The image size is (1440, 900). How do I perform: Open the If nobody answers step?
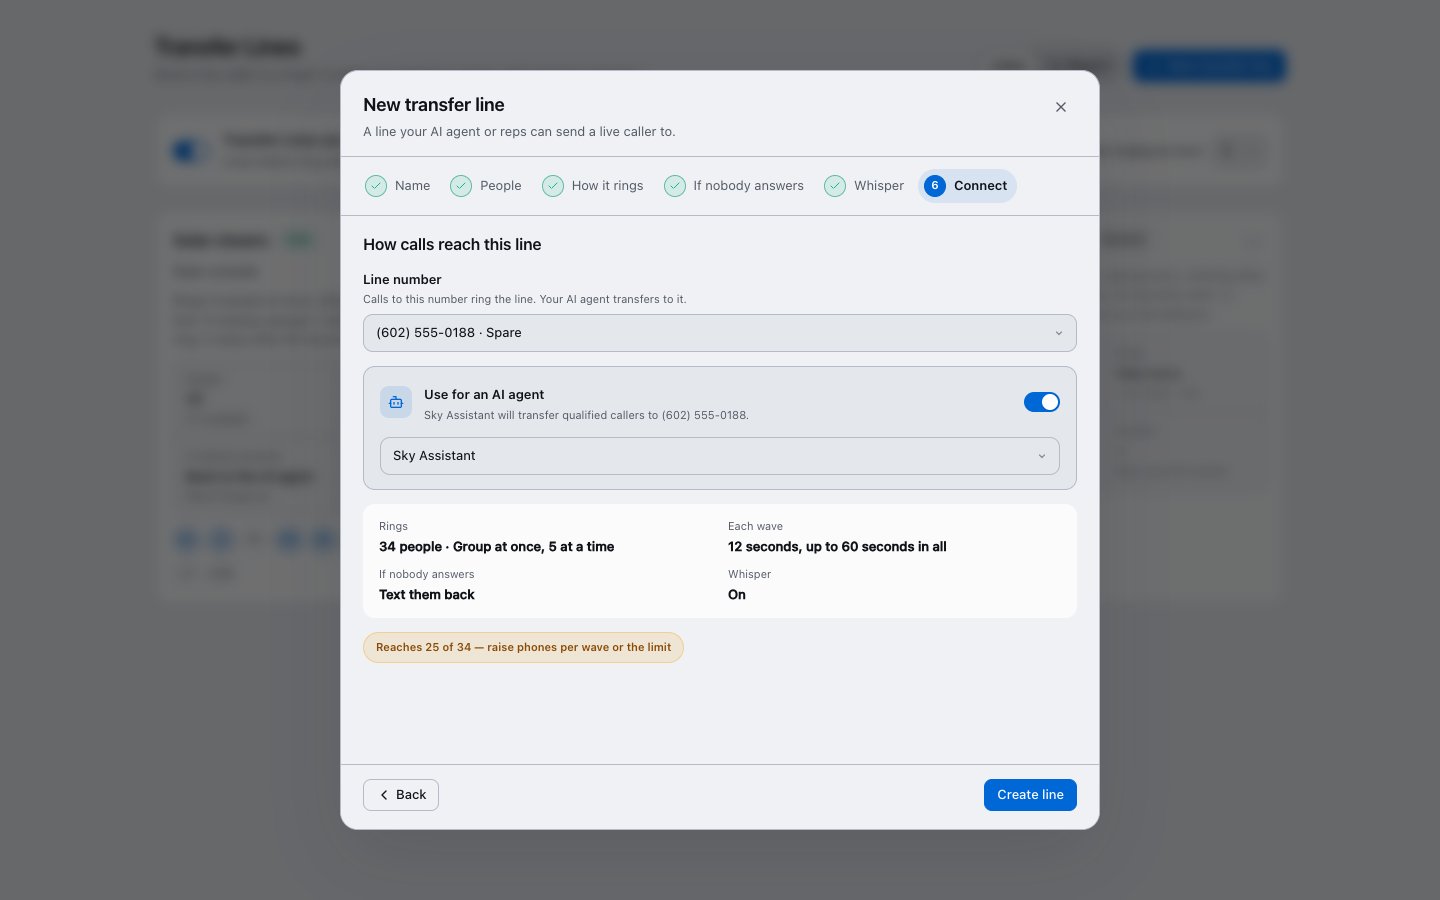[734, 186]
